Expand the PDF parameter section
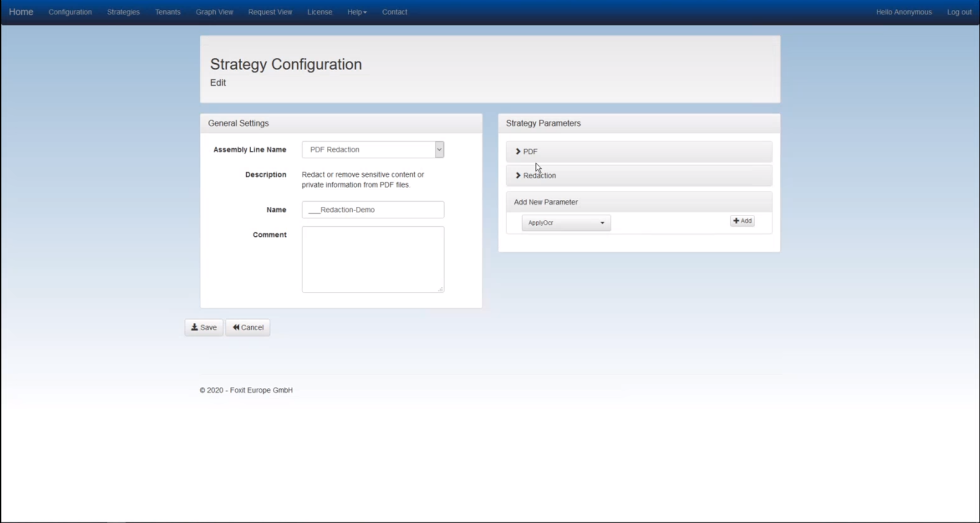 coord(530,152)
